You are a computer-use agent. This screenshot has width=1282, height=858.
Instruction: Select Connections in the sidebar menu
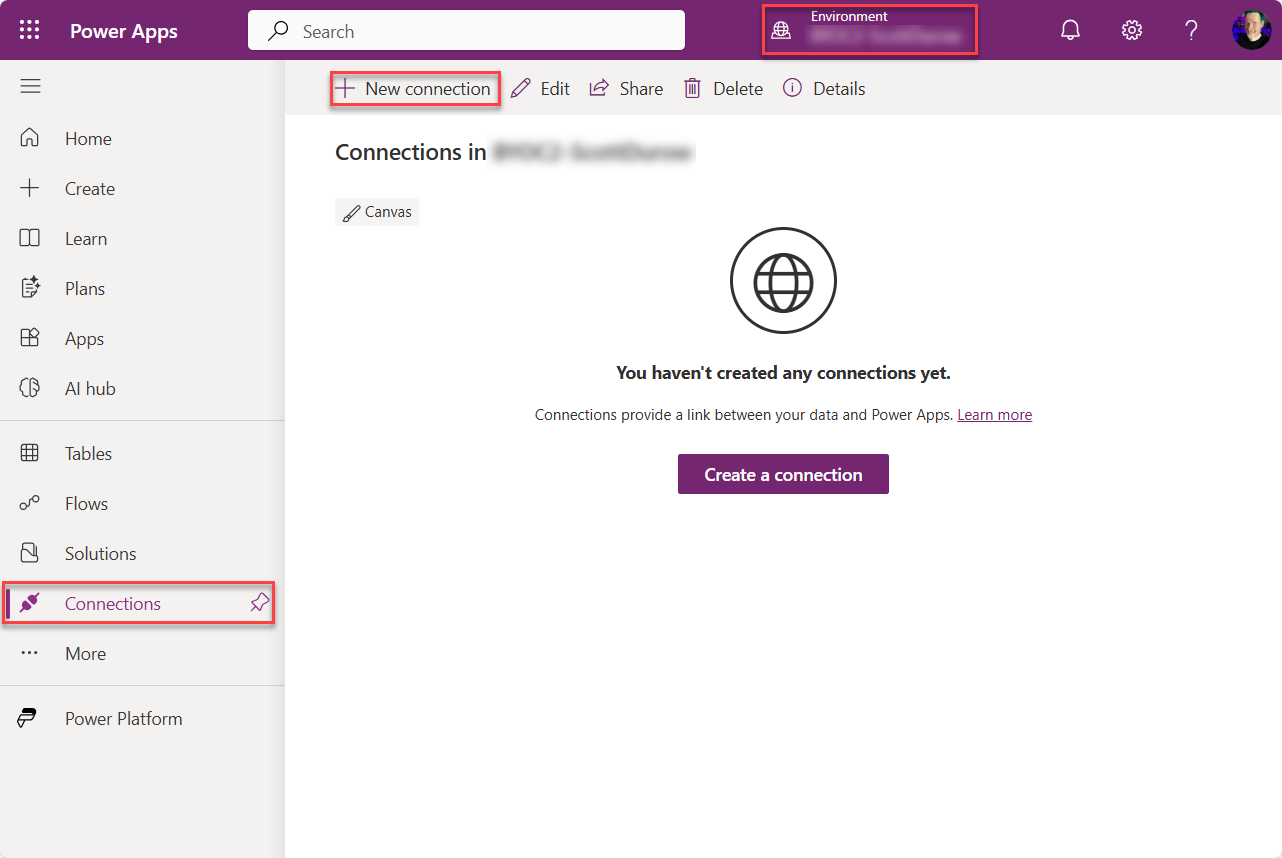[x=113, y=603]
